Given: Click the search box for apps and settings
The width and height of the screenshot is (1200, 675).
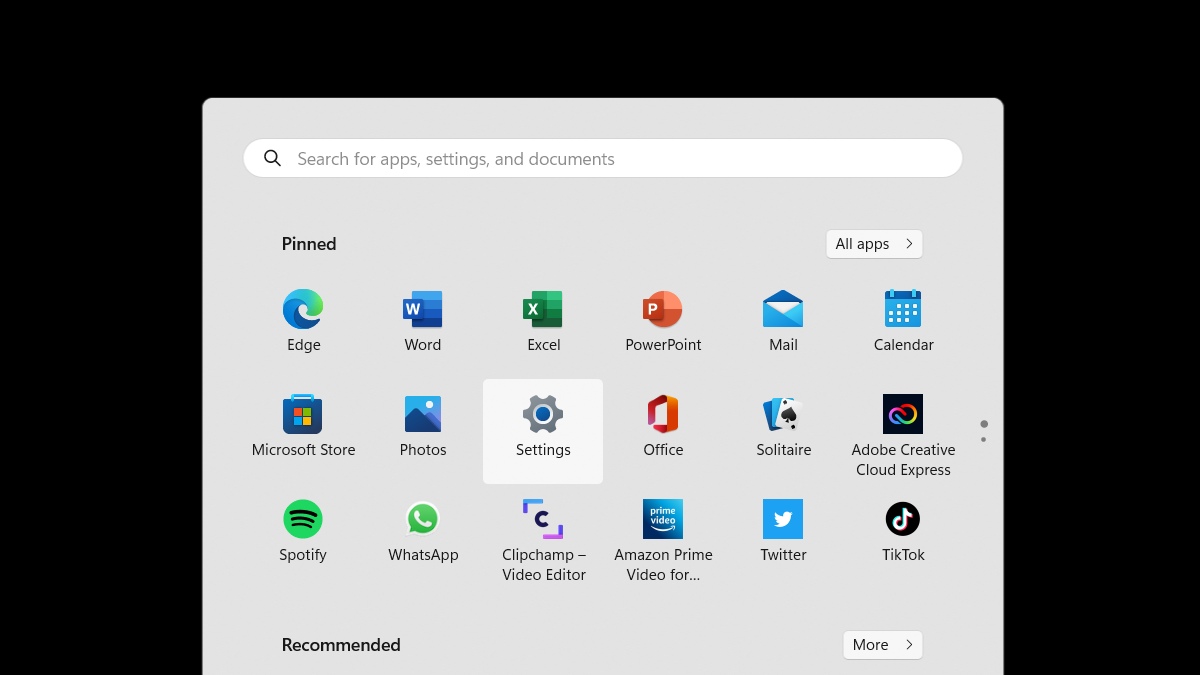Looking at the screenshot, I should [x=603, y=158].
